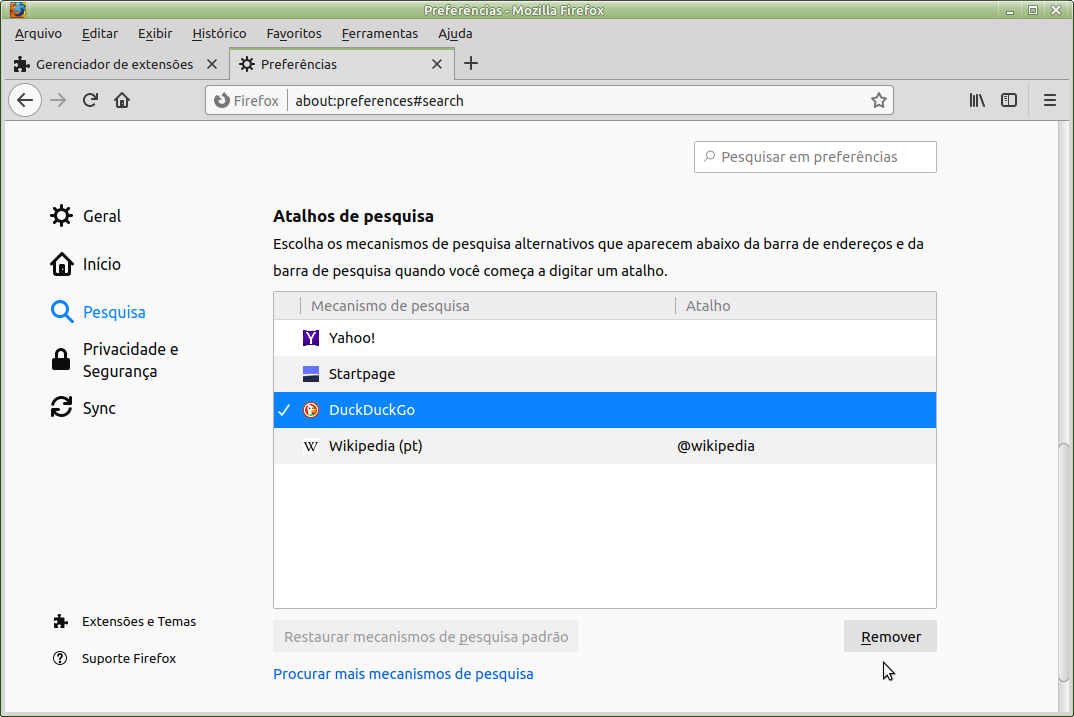Select the Startpage engine name
Viewport: 1074px width, 717px height.
[362, 374]
